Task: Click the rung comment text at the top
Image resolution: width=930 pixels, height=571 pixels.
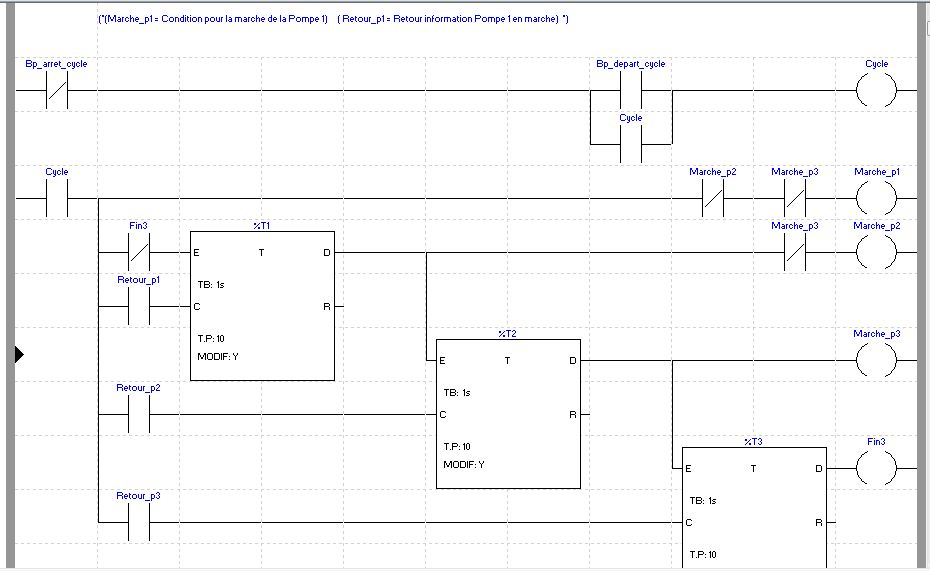Action: (x=333, y=19)
